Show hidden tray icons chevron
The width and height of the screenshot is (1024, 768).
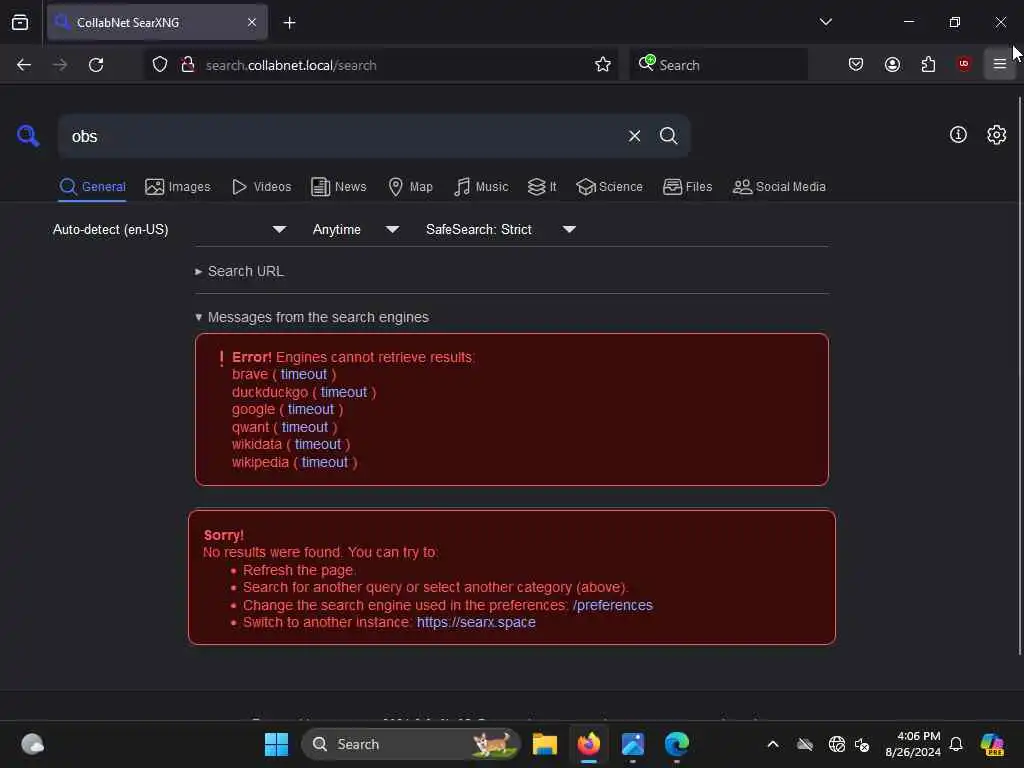(773, 744)
